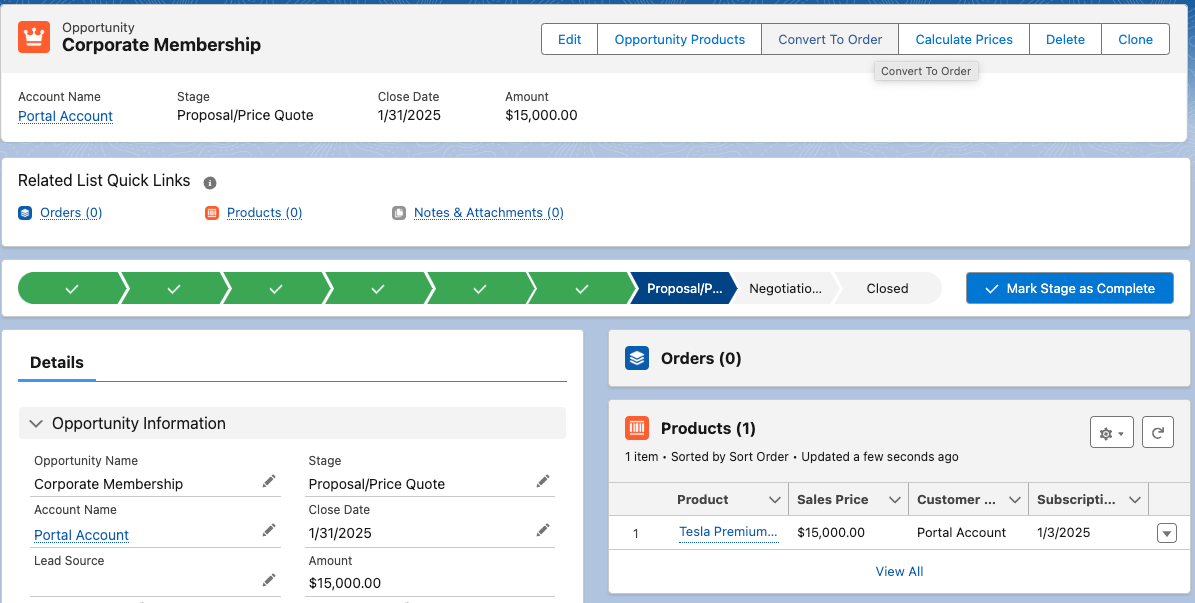Open Portal Account link in header
The height and width of the screenshot is (603, 1195).
pos(66,116)
